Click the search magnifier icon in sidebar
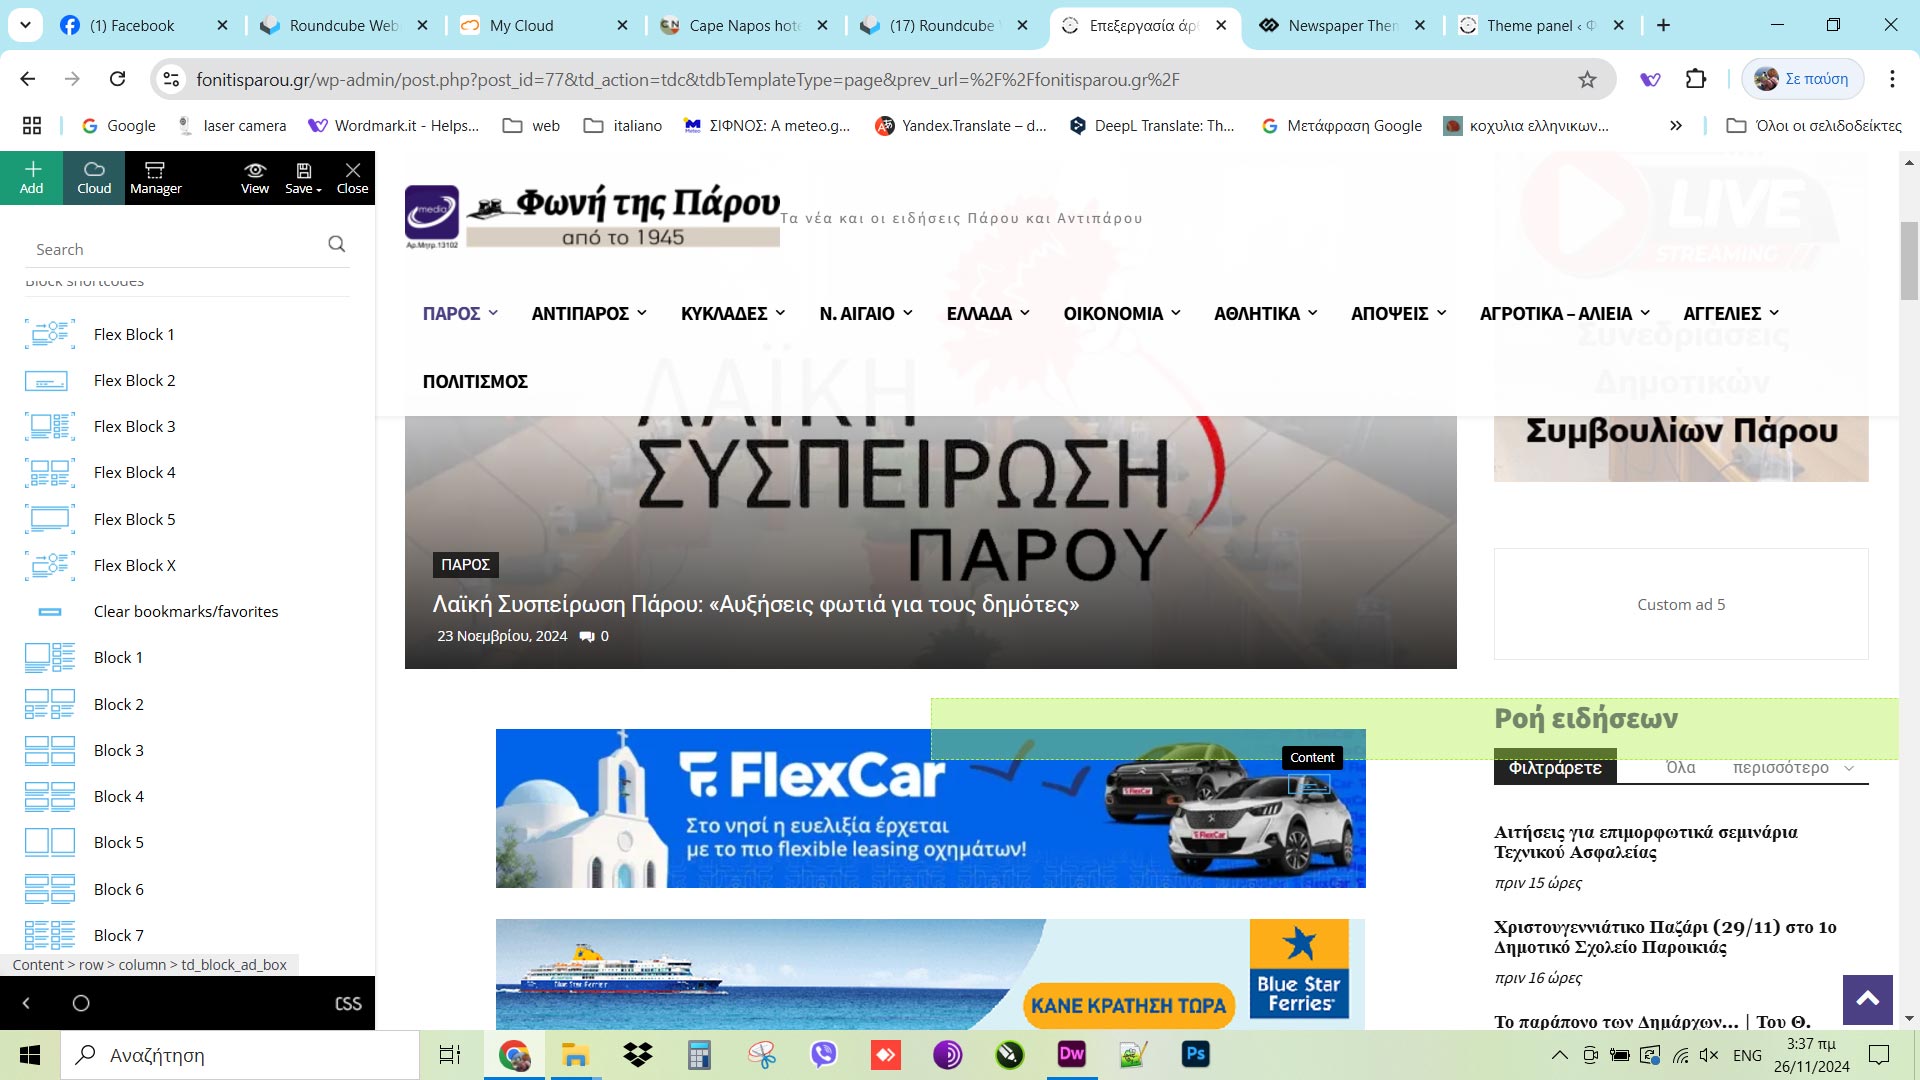1920x1080 pixels. pyautogui.click(x=337, y=244)
